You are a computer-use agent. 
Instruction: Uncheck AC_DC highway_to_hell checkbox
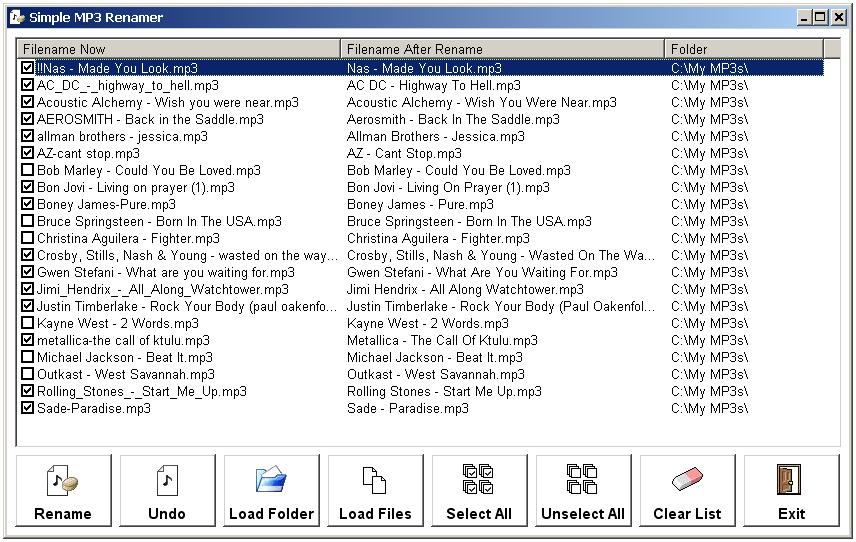[x=27, y=85]
